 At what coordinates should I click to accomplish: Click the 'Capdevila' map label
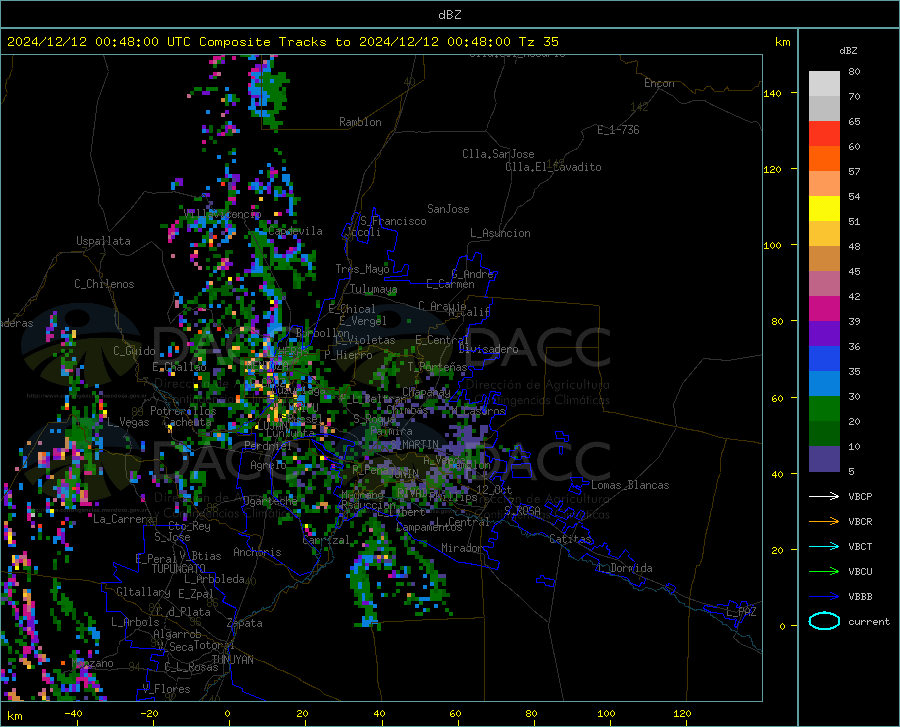click(x=295, y=231)
